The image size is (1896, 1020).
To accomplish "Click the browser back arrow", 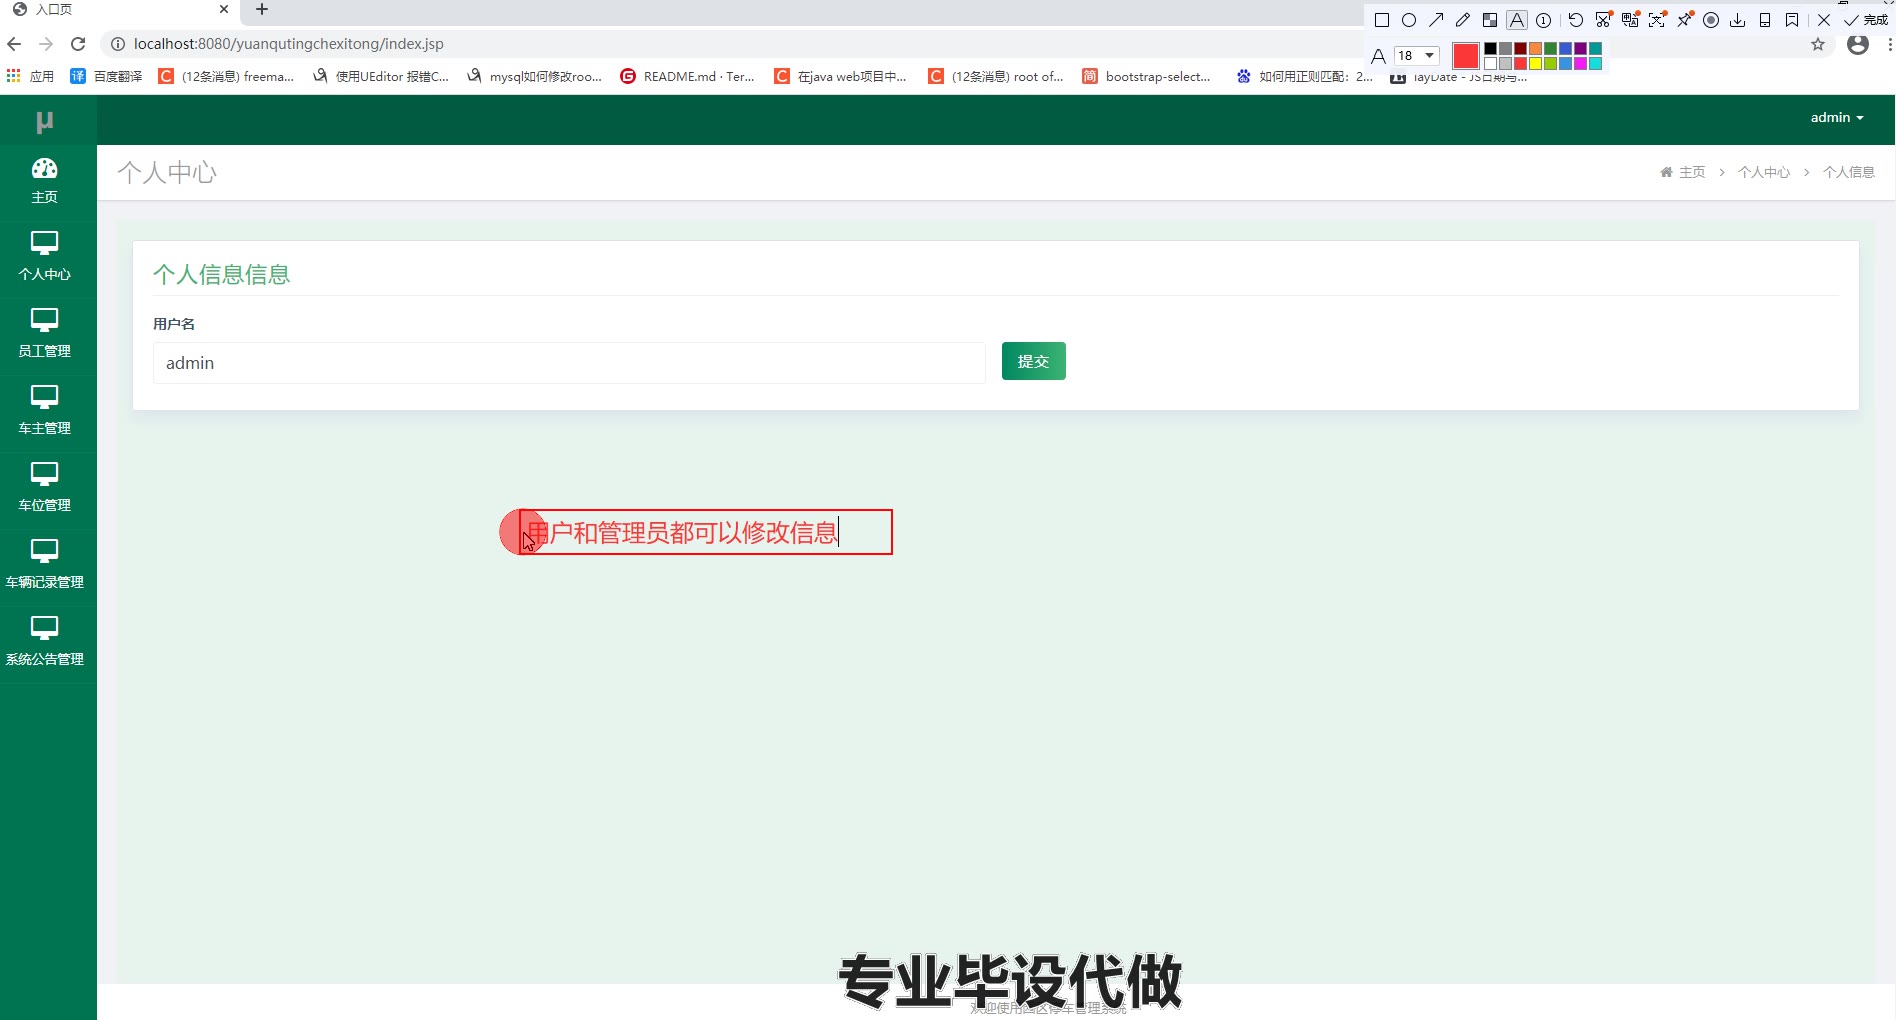I will [x=14, y=44].
